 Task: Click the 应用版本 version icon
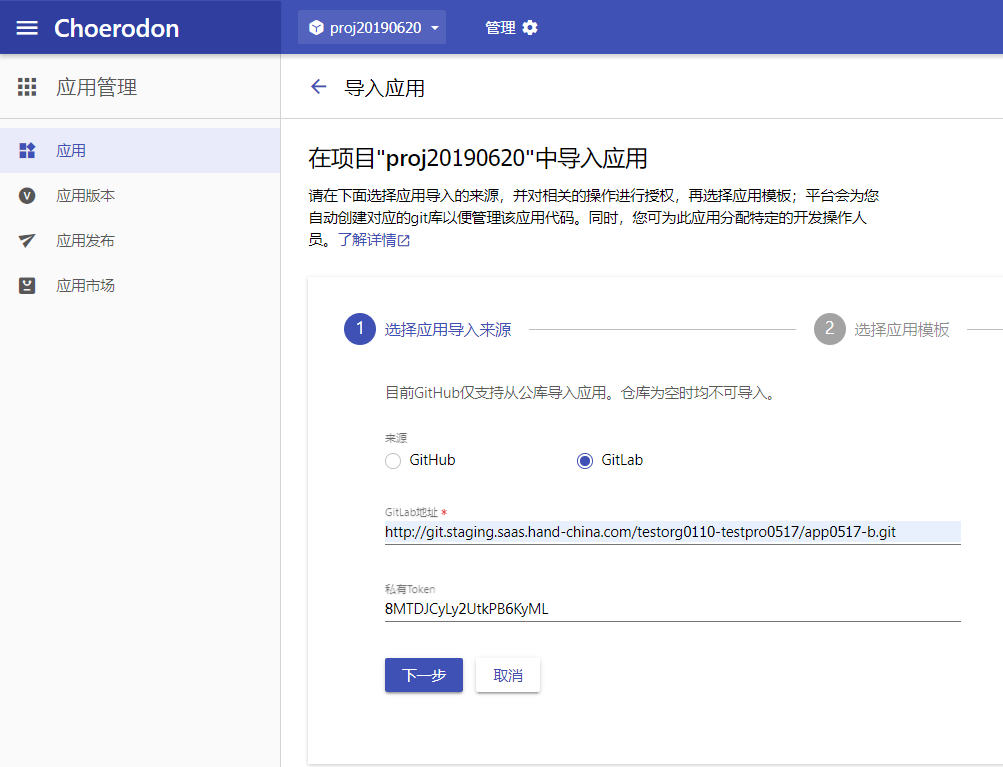click(27, 196)
